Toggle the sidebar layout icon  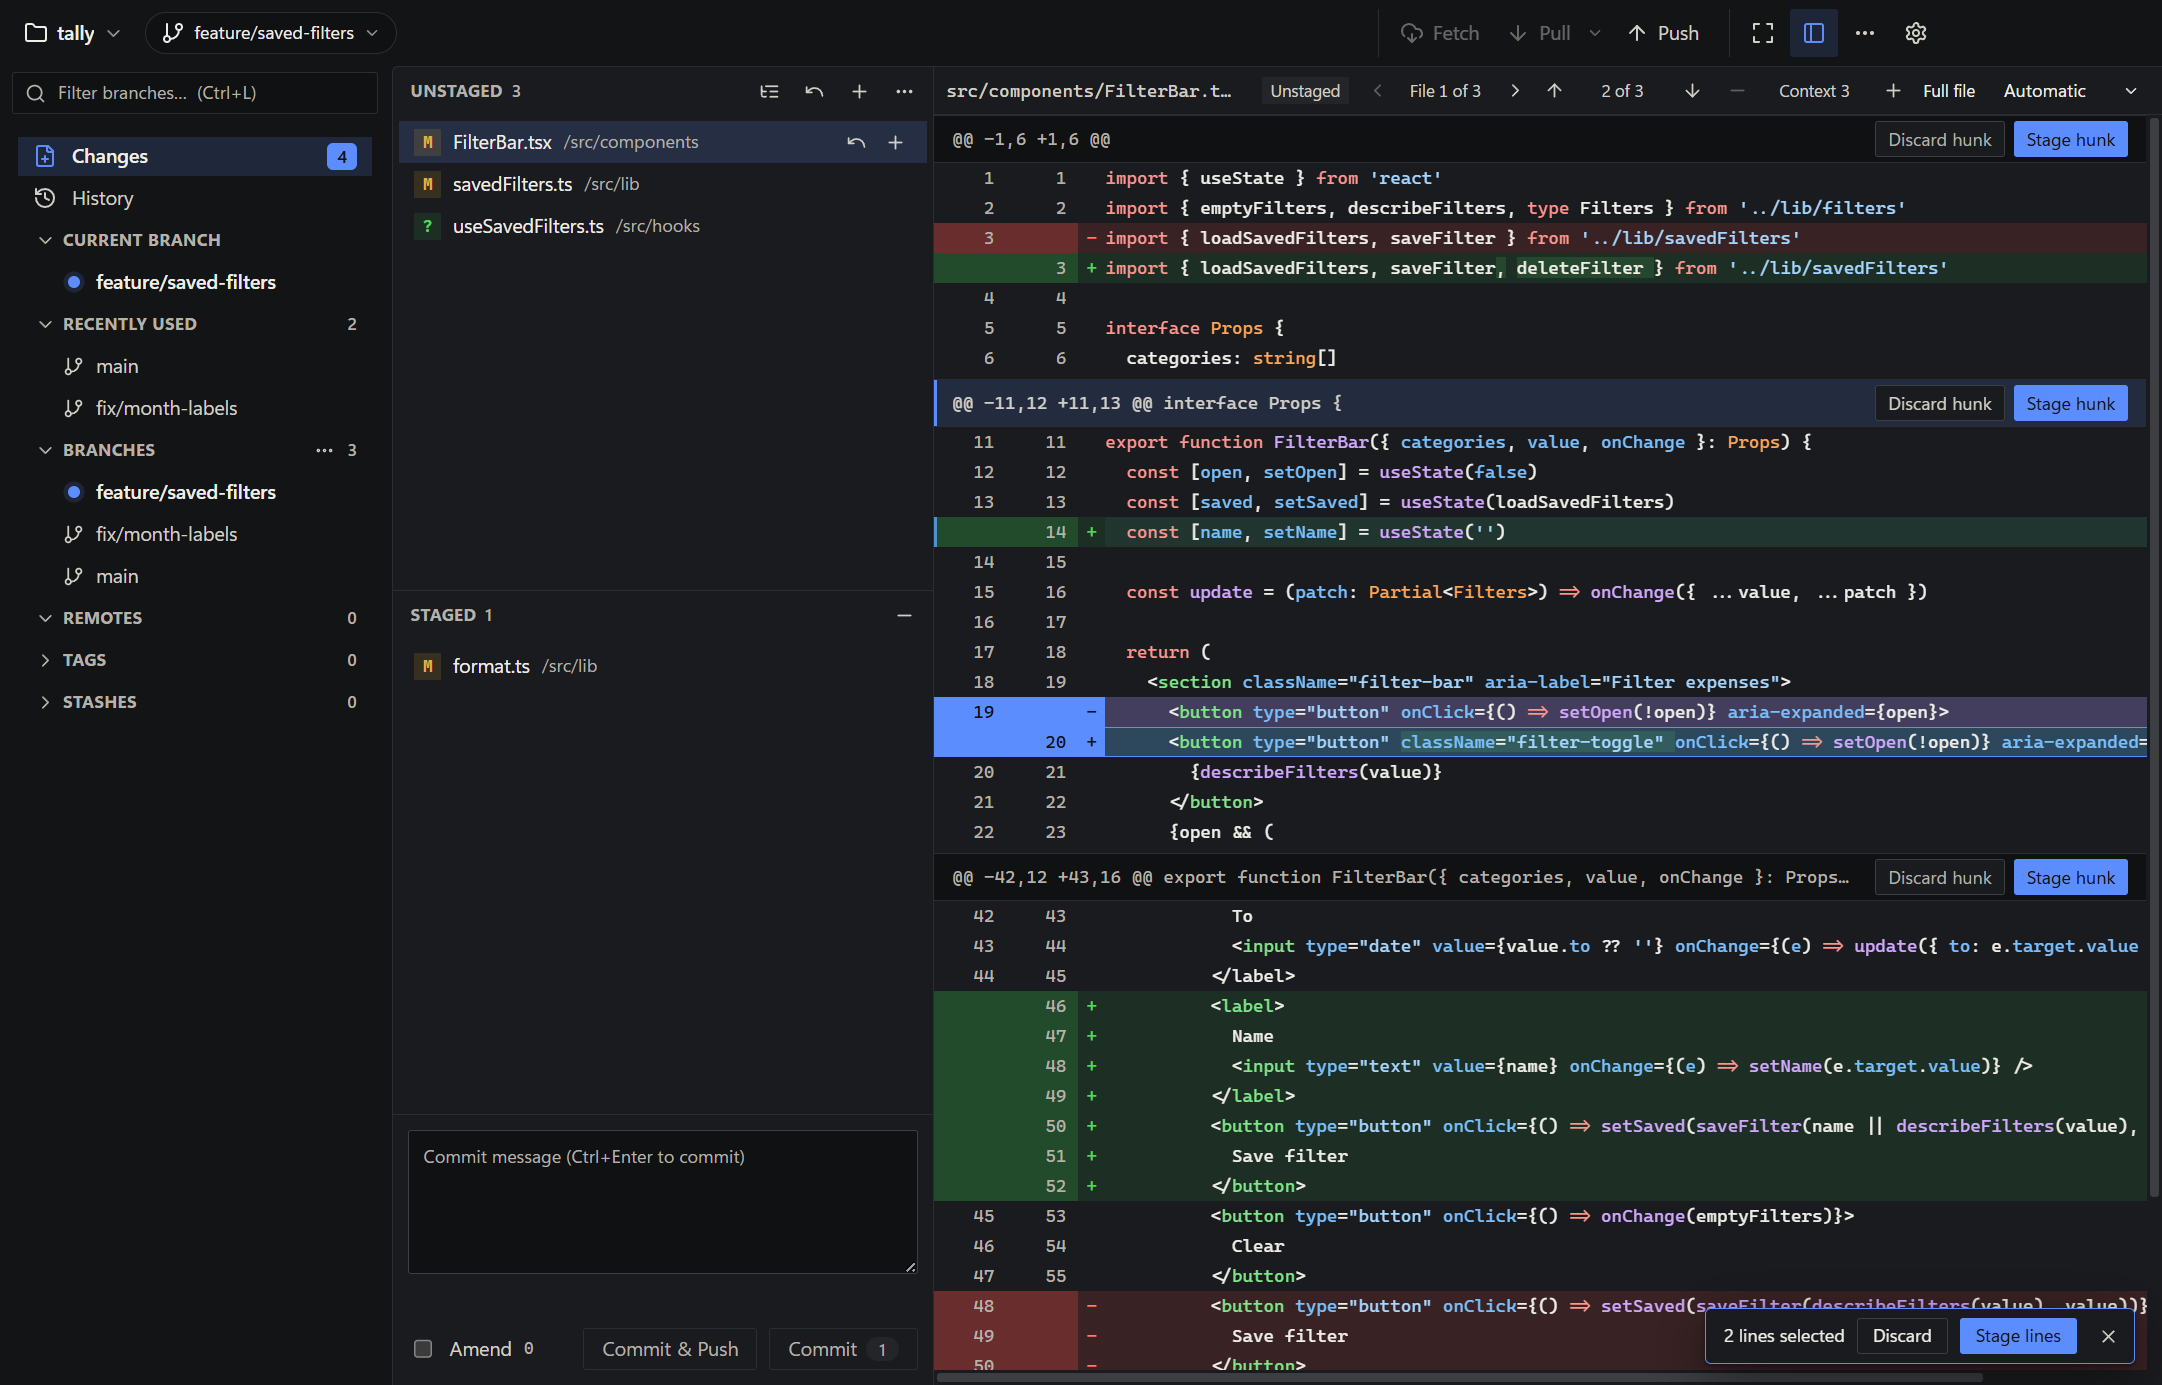1814,33
